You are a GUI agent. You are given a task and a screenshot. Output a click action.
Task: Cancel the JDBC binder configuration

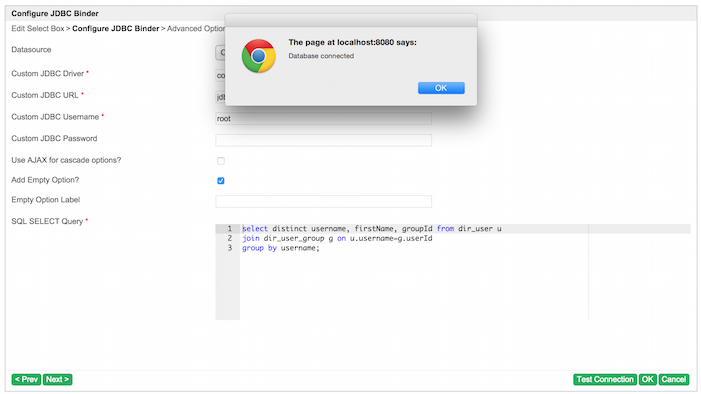tap(673, 379)
